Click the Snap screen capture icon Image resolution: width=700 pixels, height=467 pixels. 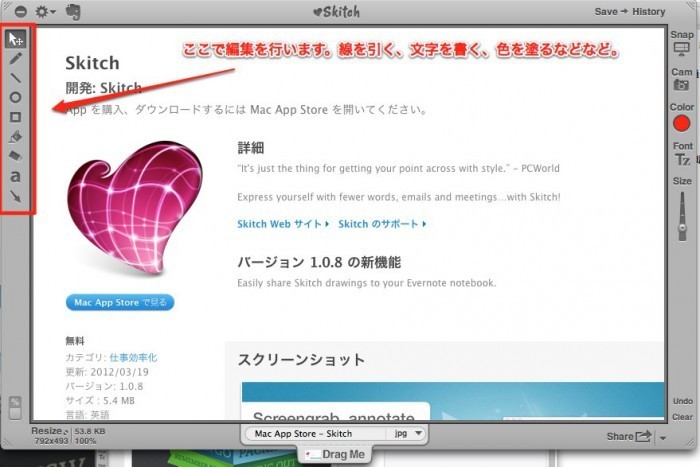[681, 49]
